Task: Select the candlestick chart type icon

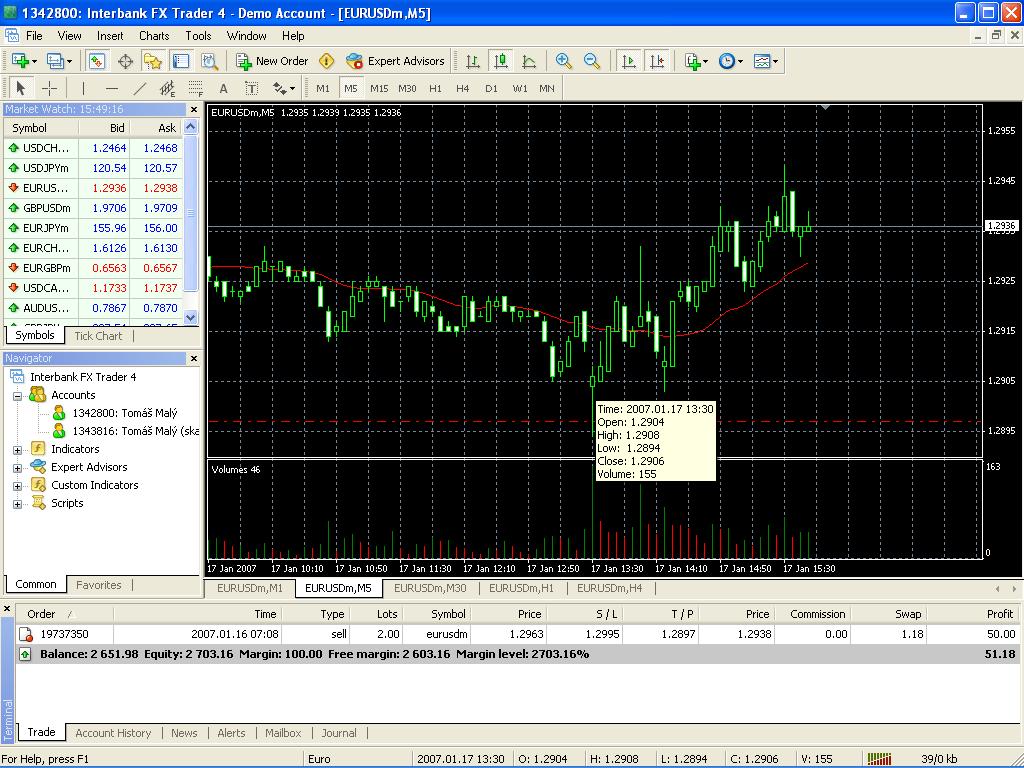Action: coord(501,61)
